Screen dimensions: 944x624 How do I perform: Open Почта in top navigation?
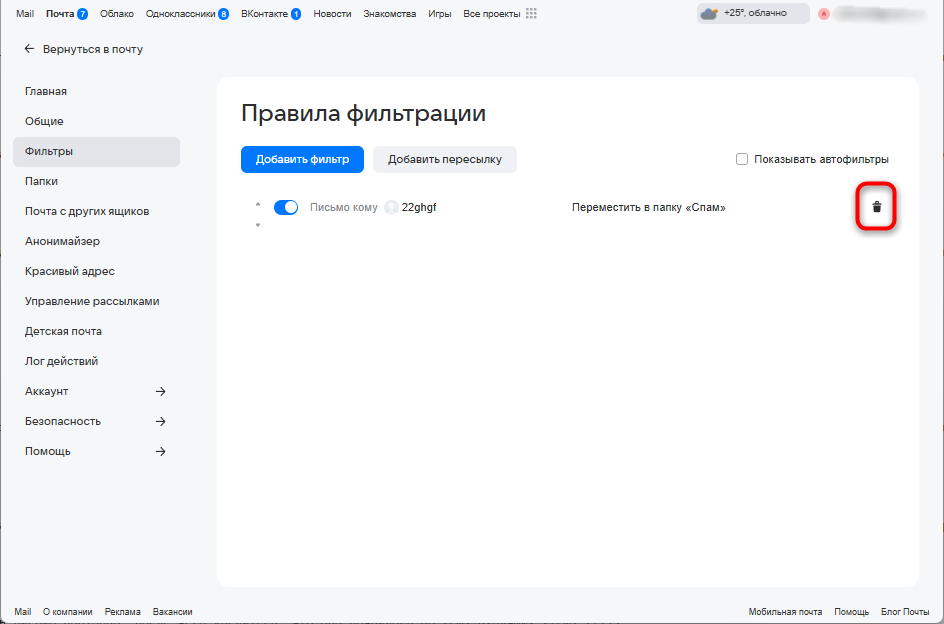tap(60, 13)
